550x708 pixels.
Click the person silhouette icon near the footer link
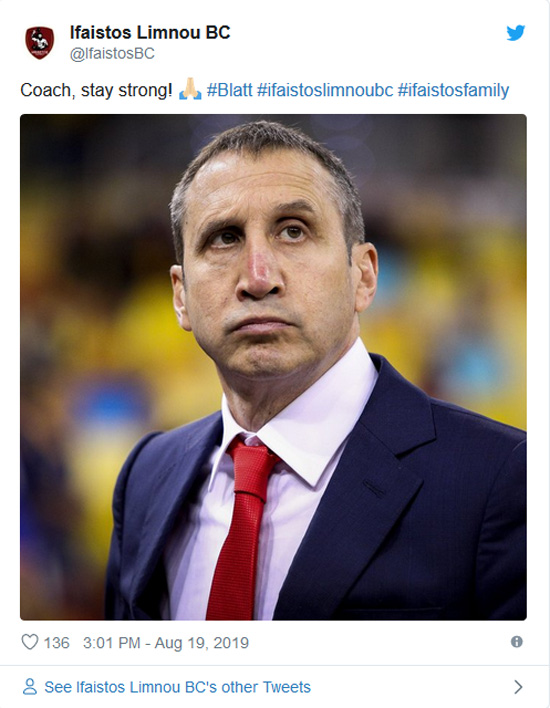tap(30, 687)
